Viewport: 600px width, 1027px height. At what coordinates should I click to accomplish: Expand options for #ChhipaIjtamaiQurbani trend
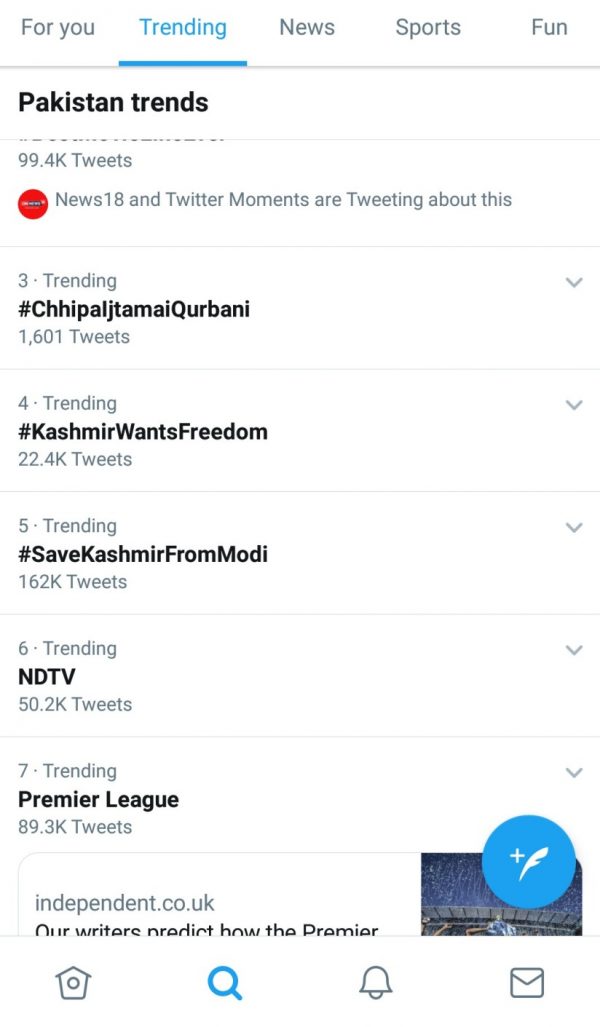[574, 282]
